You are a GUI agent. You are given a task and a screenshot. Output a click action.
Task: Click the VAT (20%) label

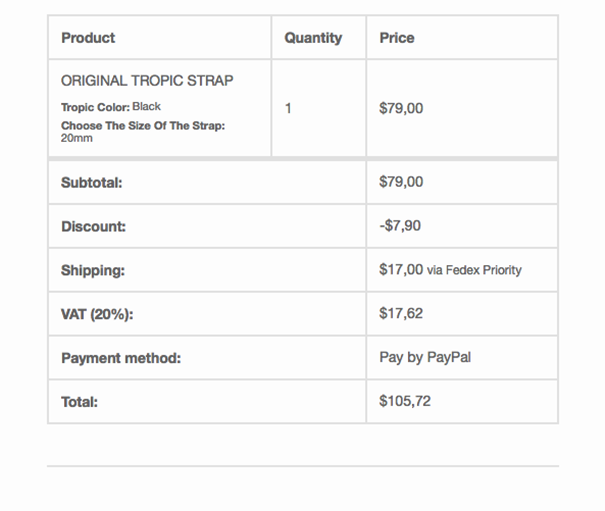click(x=97, y=314)
